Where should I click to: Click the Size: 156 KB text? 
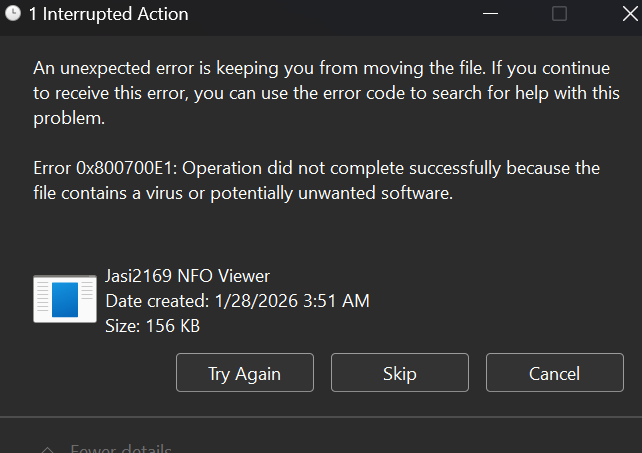(x=152, y=325)
